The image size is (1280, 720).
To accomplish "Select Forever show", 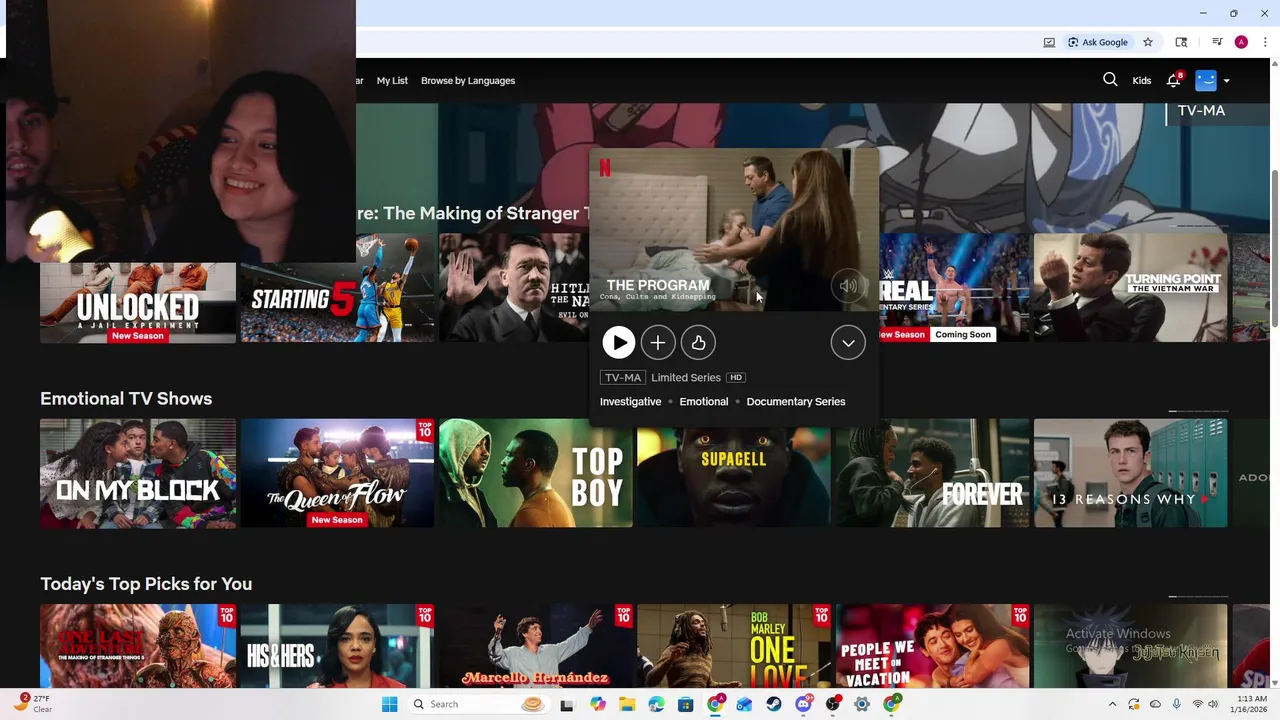I will point(932,473).
